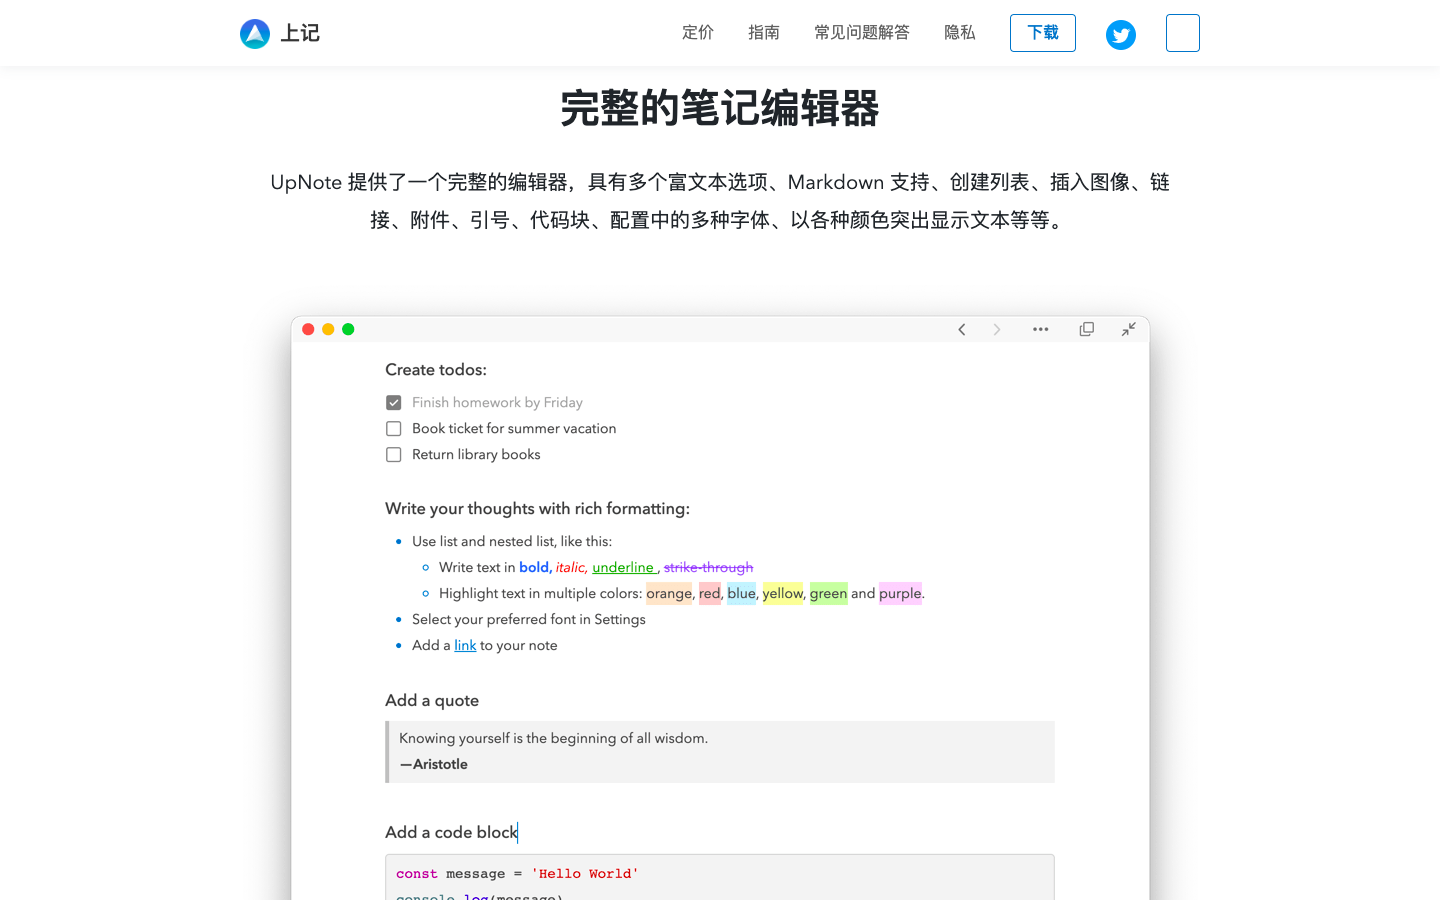Click the purple highlighted word
Image resolution: width=1440 pixels, height=900 pixels.
click(x=900, y=593)
